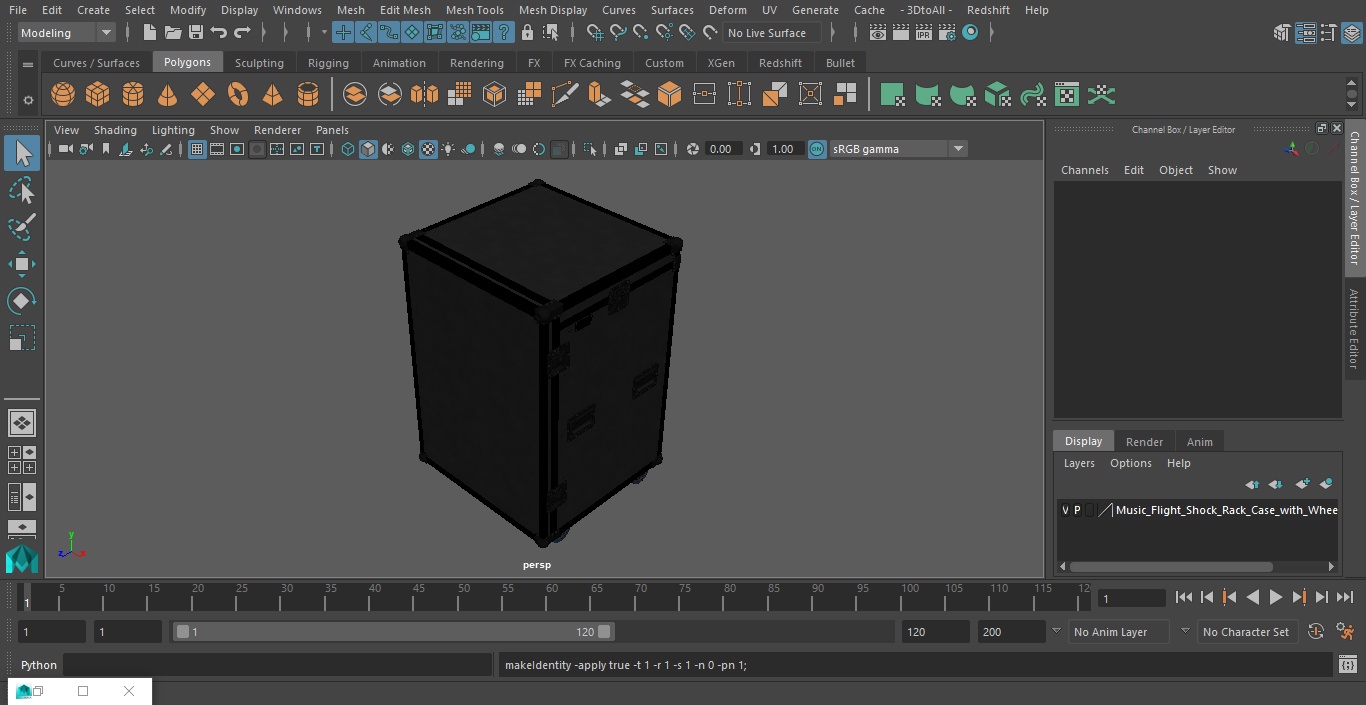This screenshot has width=1366, height=705.
Task: Click the Undo arrow icon
Action: [219, 33]
